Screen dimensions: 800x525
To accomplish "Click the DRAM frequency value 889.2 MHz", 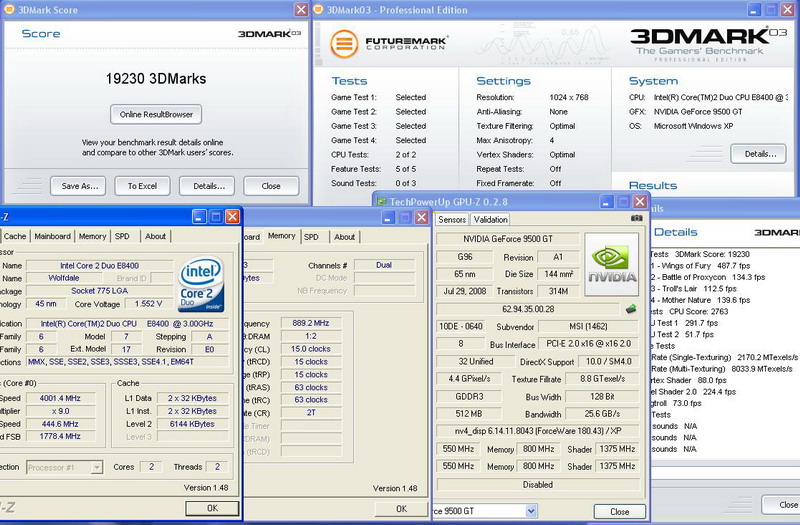I will [311, 323].
